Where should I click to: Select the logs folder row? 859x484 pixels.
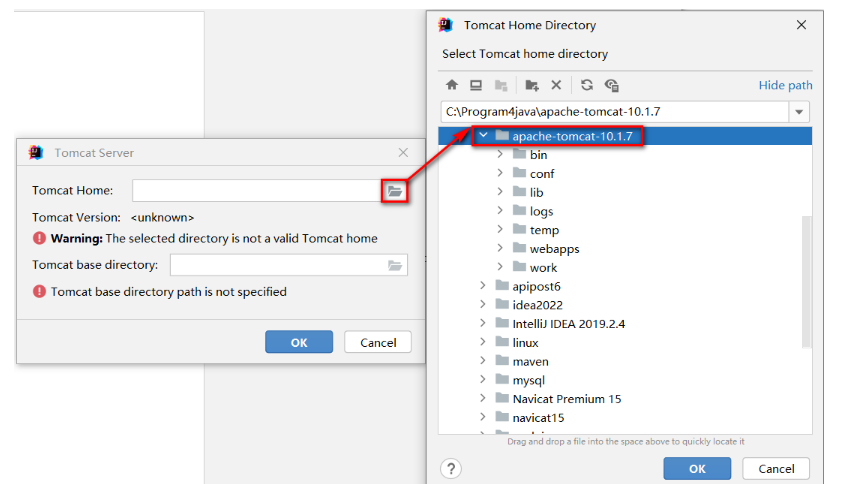pos(625,211)
